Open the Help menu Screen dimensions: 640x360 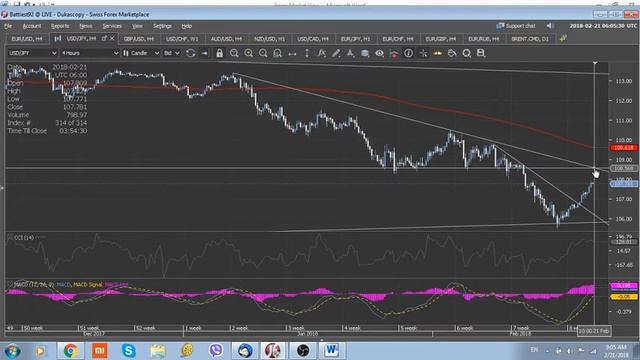(187, 26)
